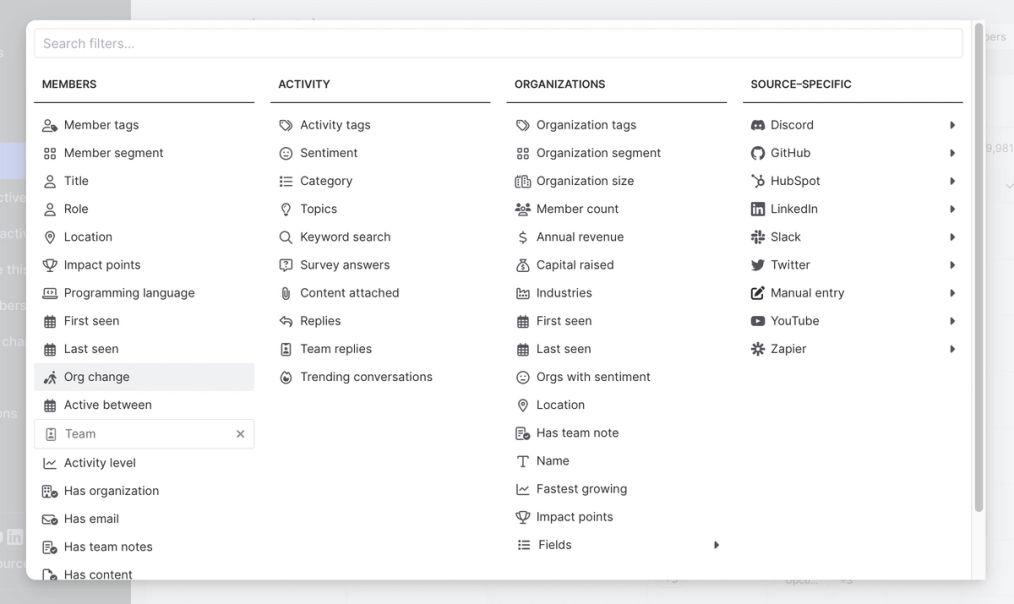The width and height of the screenshot is (1014, 604).
Task: Remove the Team filter chip
Action: (240, 433)
